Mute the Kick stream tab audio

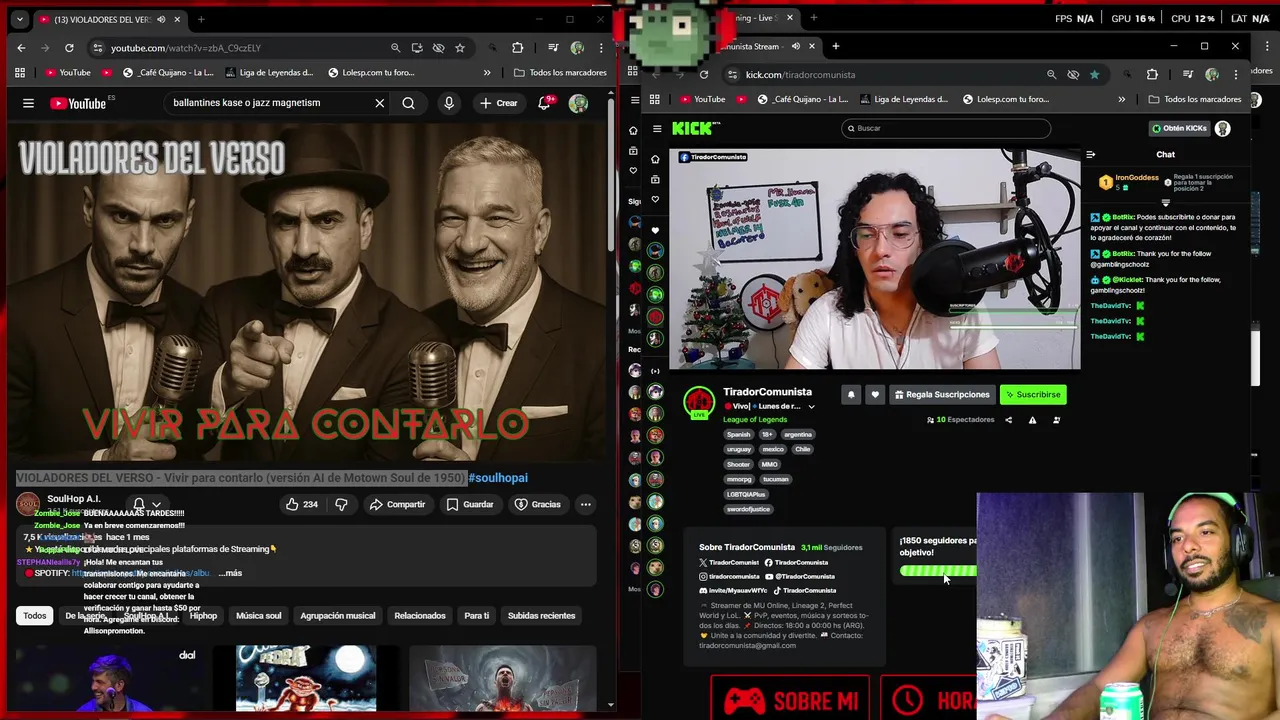pyautogui.click(x=796, y=46)
